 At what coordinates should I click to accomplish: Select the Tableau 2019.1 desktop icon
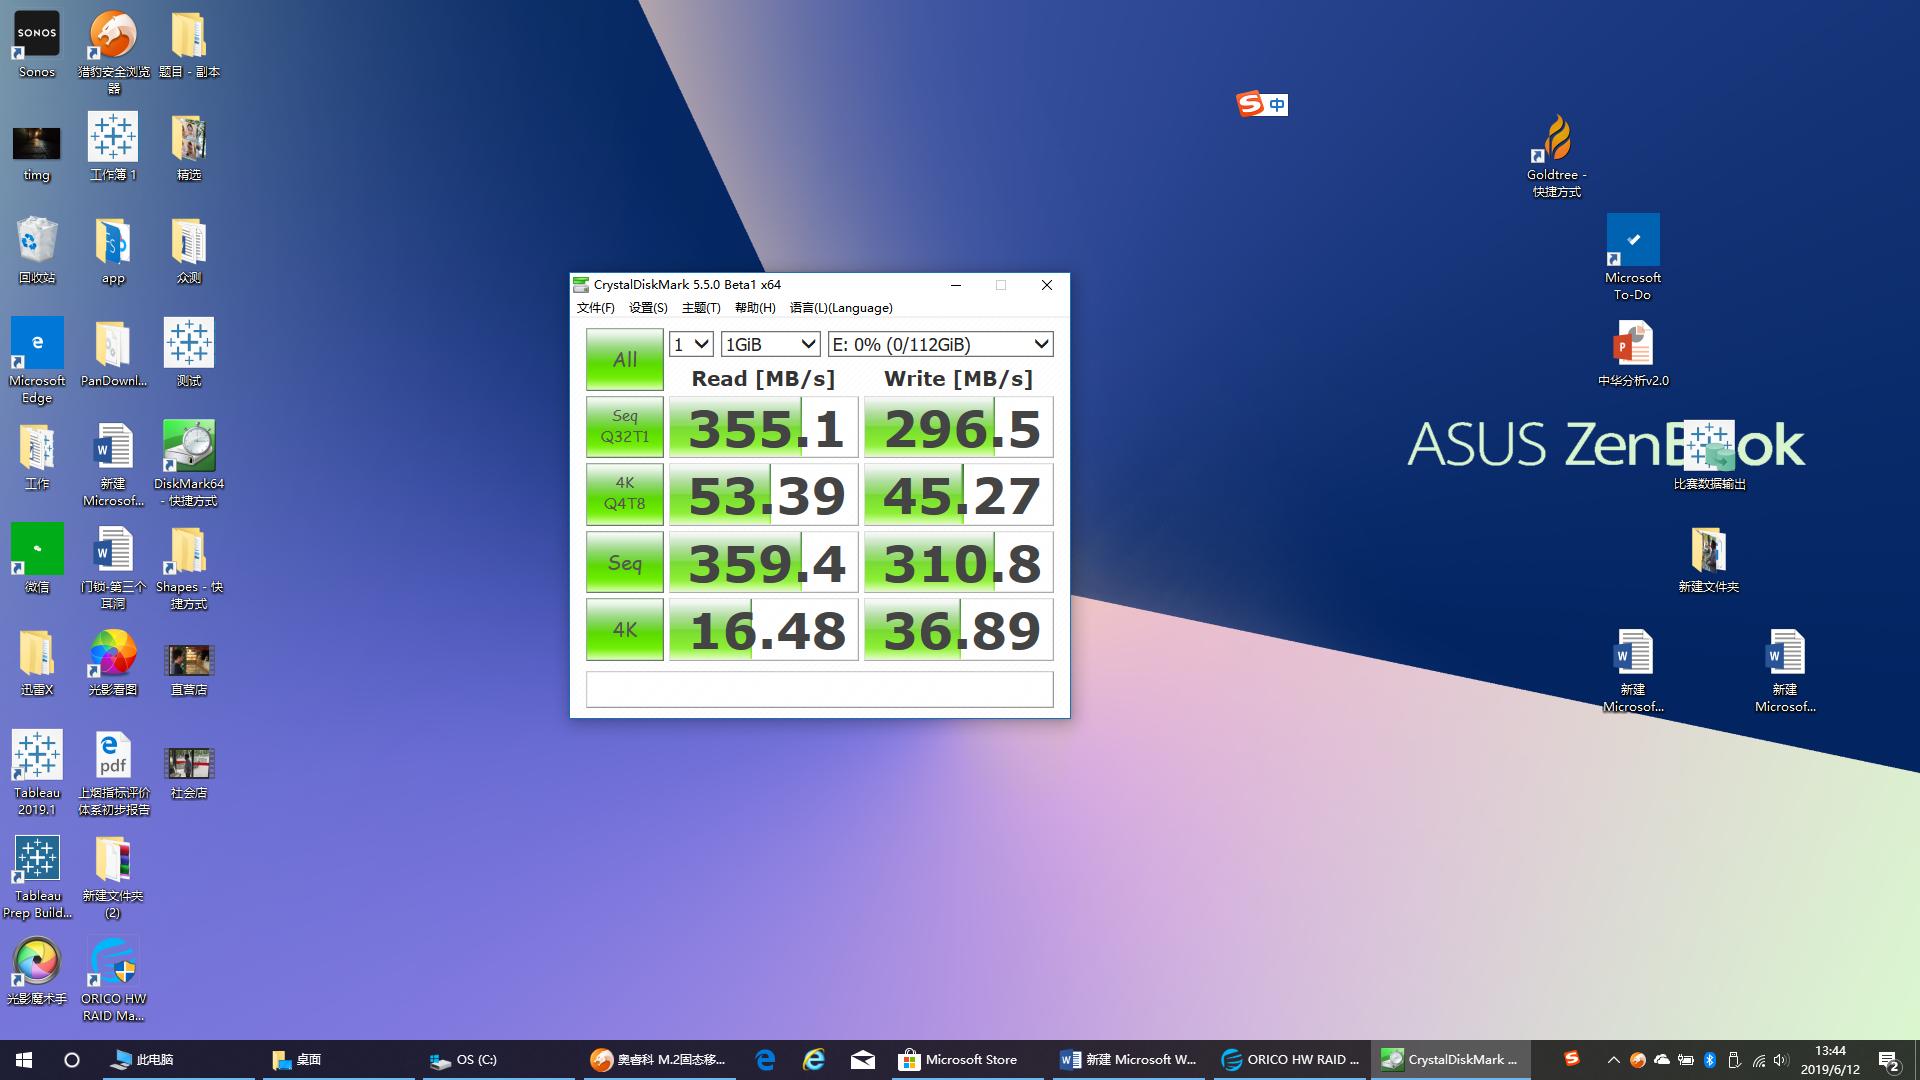pyautogui.click(x=37, y=757)
